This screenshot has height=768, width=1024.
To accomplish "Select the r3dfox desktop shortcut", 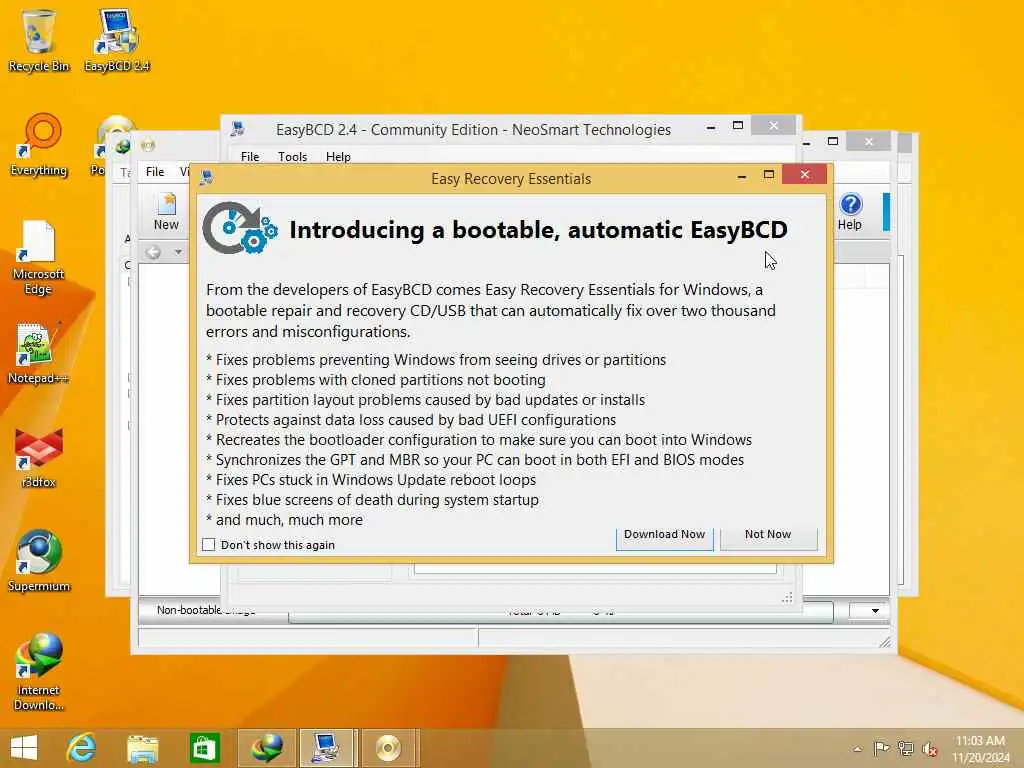I will (x=39, y=456).
